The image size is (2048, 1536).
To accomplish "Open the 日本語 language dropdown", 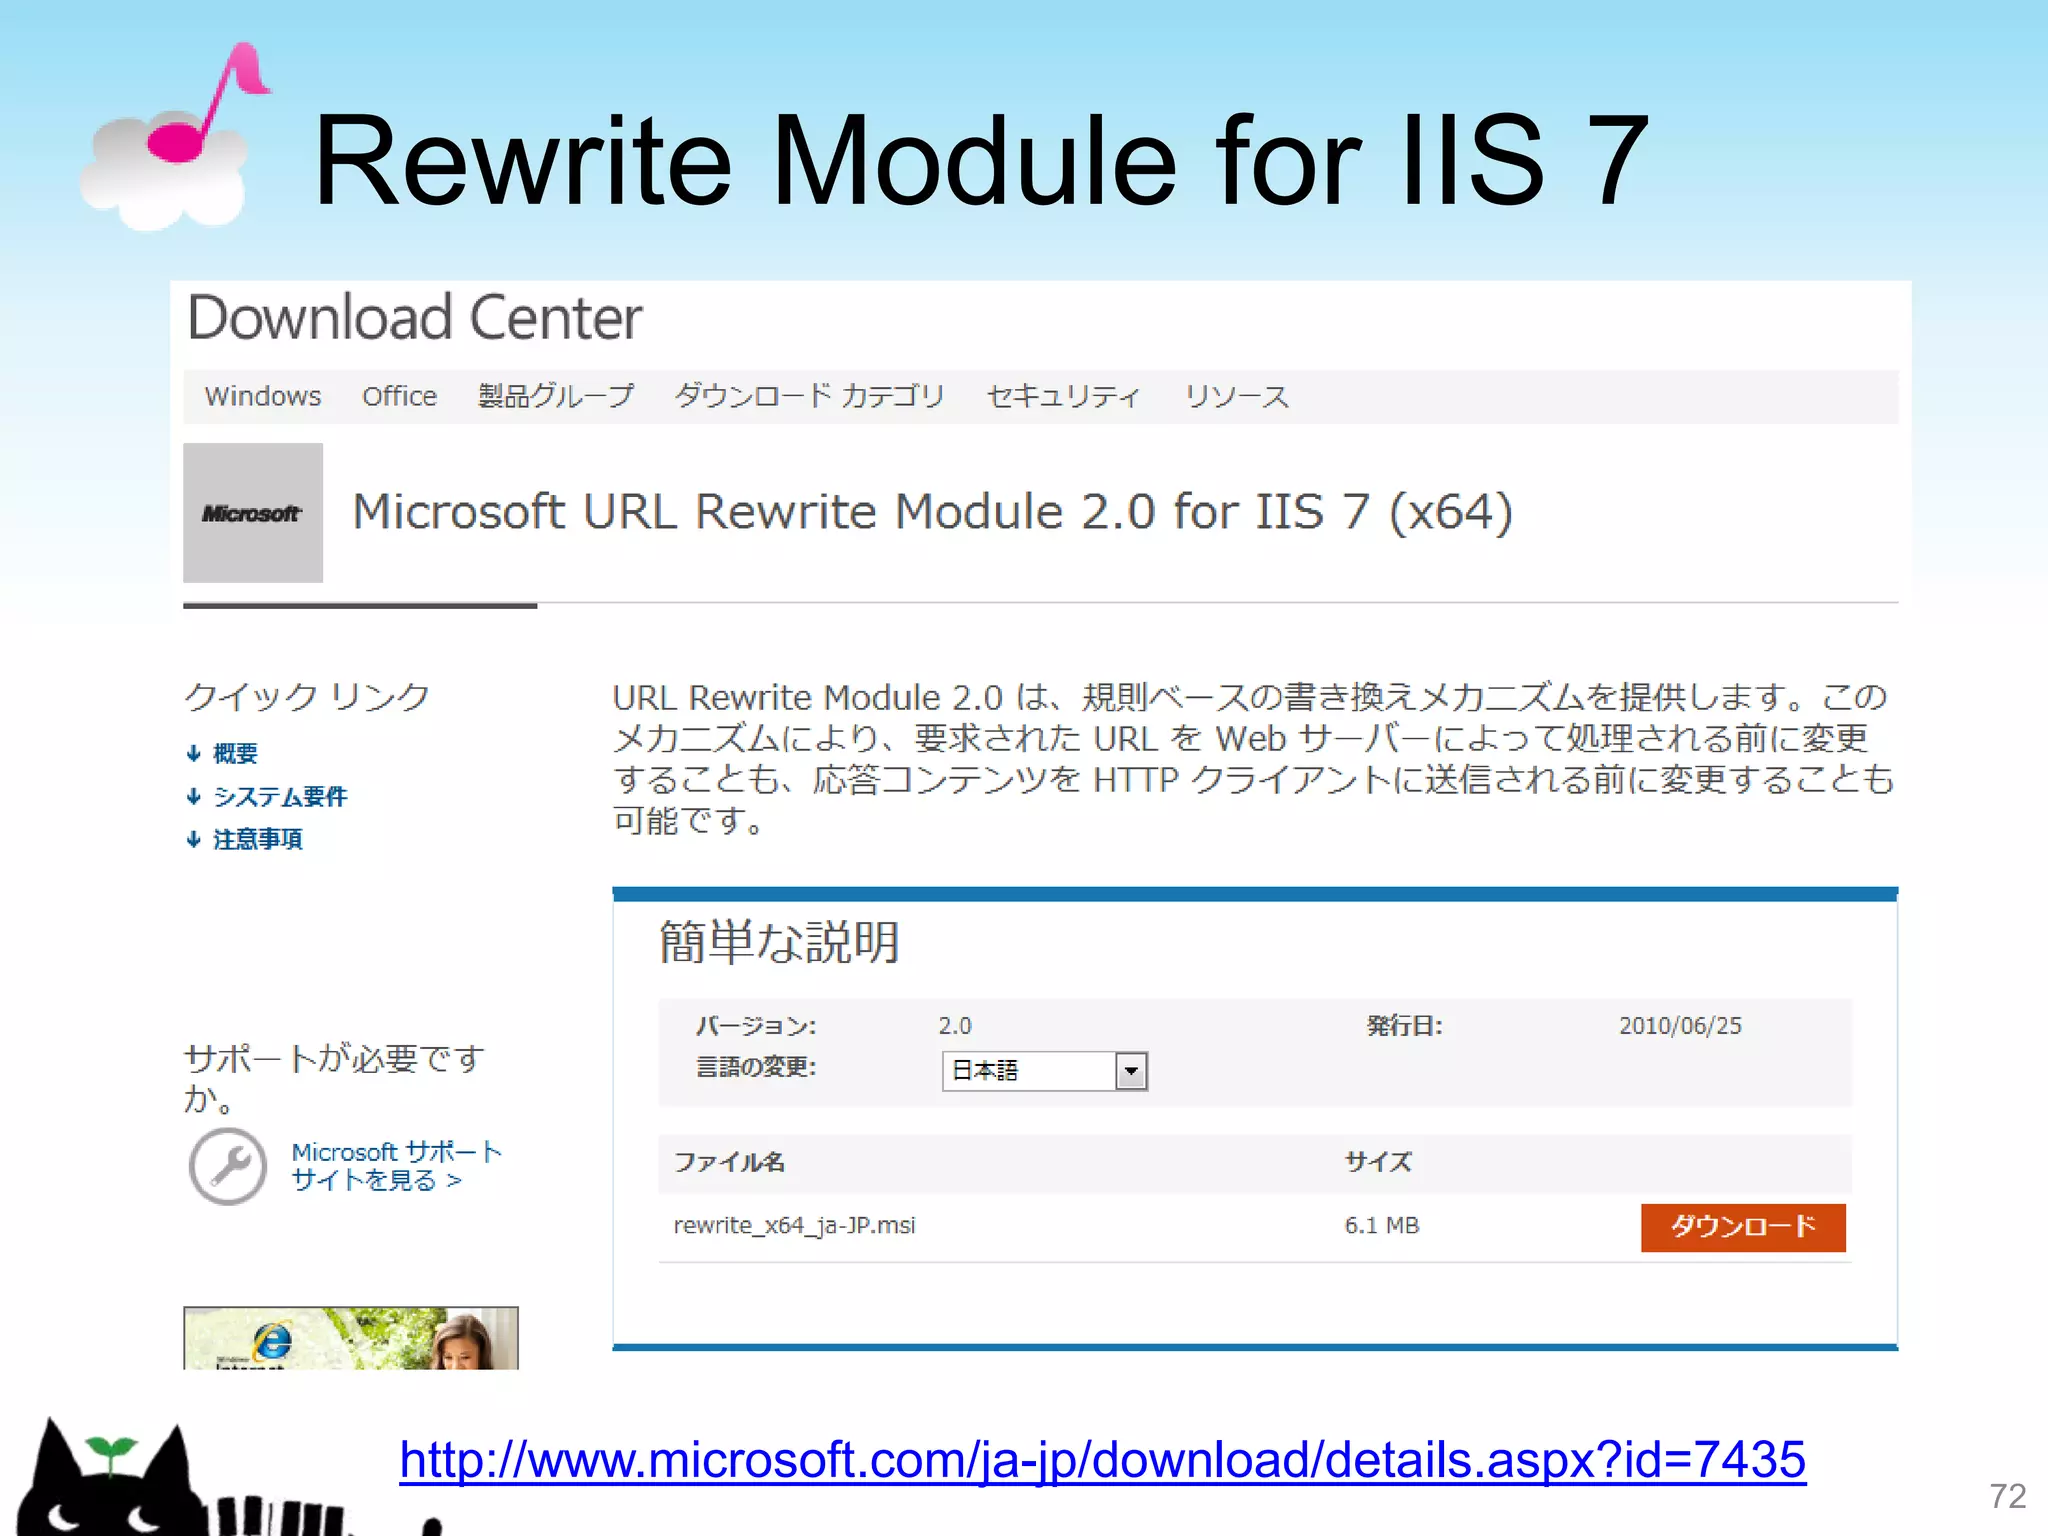I will 1045,1071.
